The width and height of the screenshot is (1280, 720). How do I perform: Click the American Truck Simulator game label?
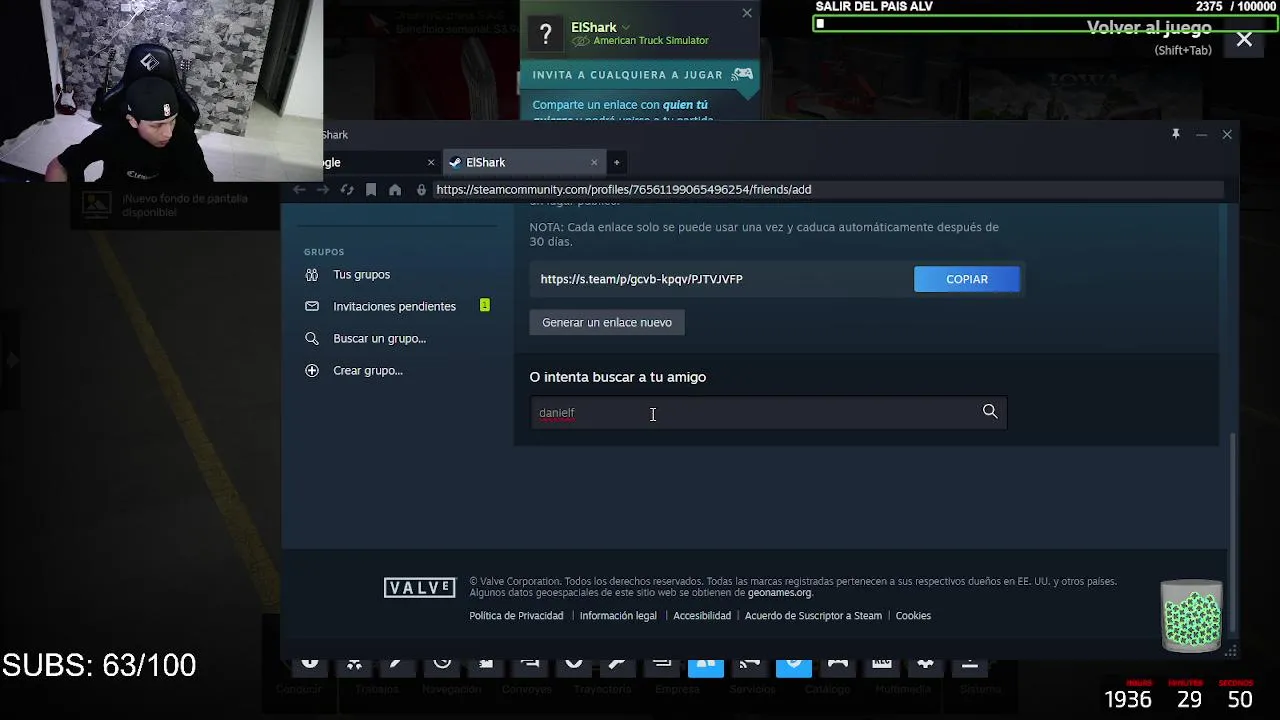[650, 40]
